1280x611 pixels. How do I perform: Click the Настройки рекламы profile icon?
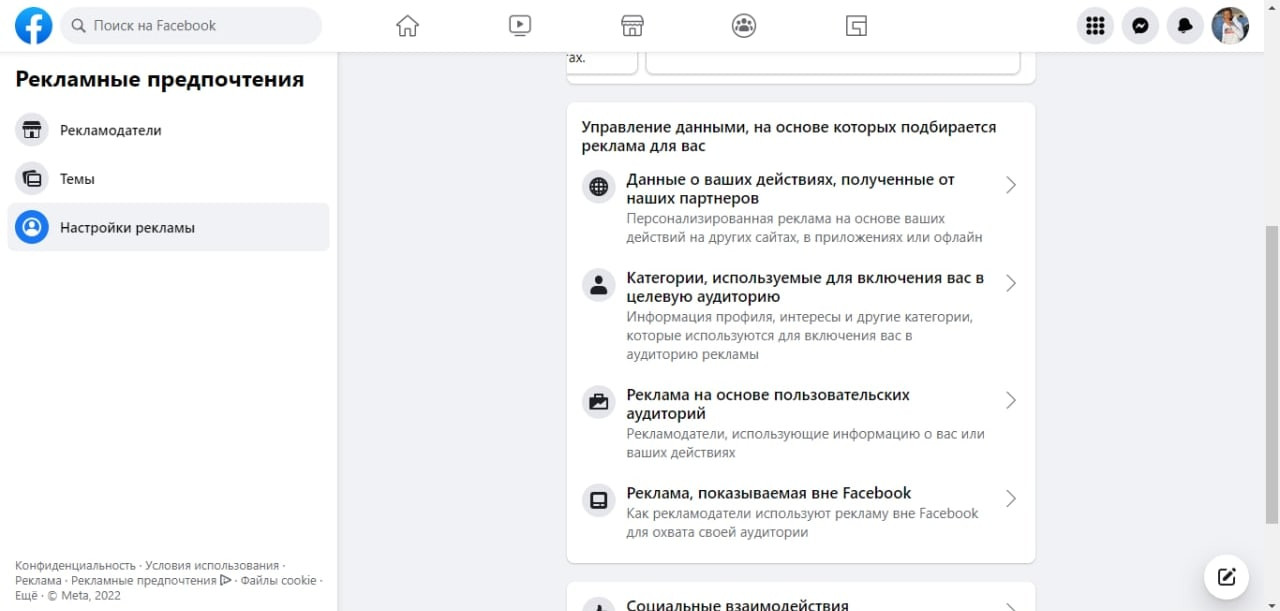[32, 228]
